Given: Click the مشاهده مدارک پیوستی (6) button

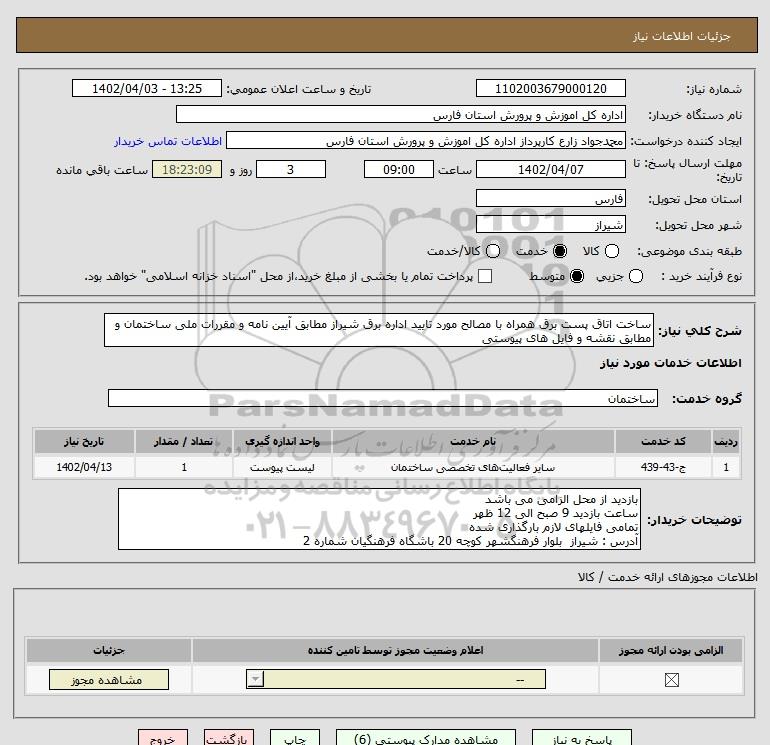Looking at the screenshot, I should (x=426, y=738).
